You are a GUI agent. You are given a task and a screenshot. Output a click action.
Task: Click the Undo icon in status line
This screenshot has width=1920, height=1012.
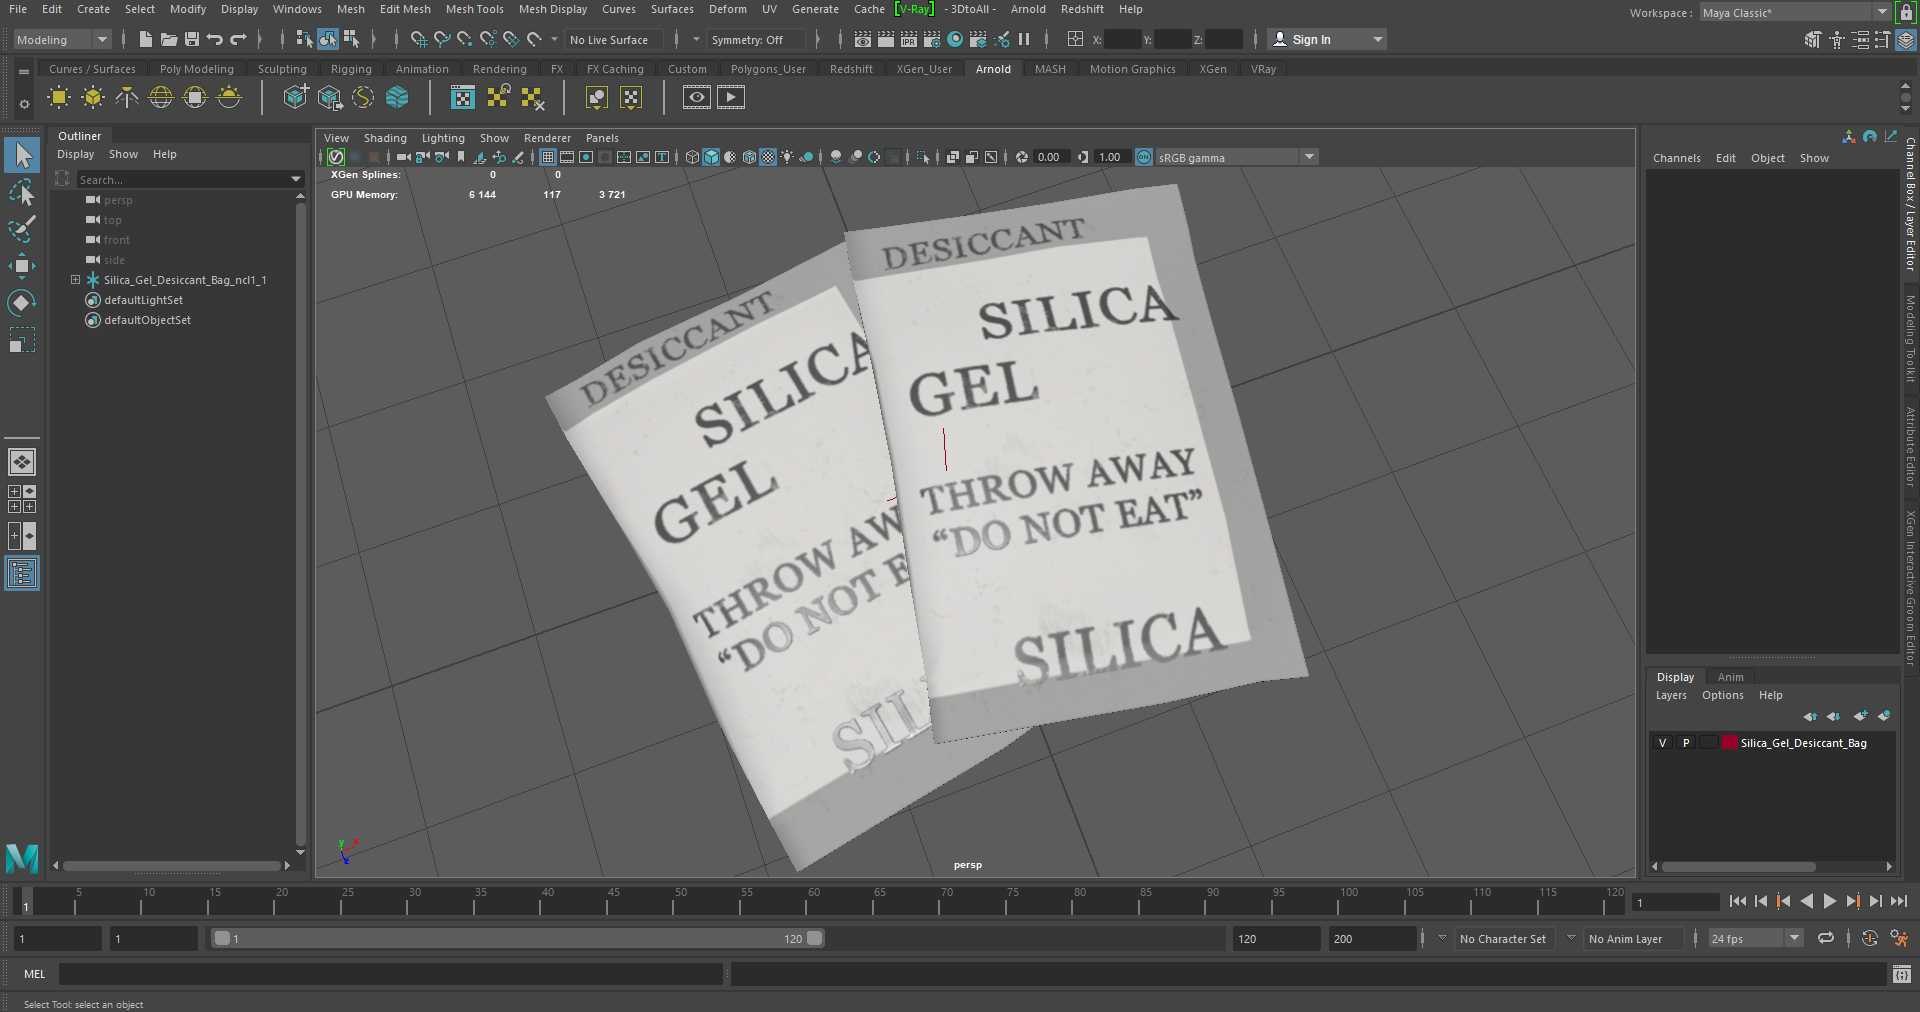click(x=215, y=39)
